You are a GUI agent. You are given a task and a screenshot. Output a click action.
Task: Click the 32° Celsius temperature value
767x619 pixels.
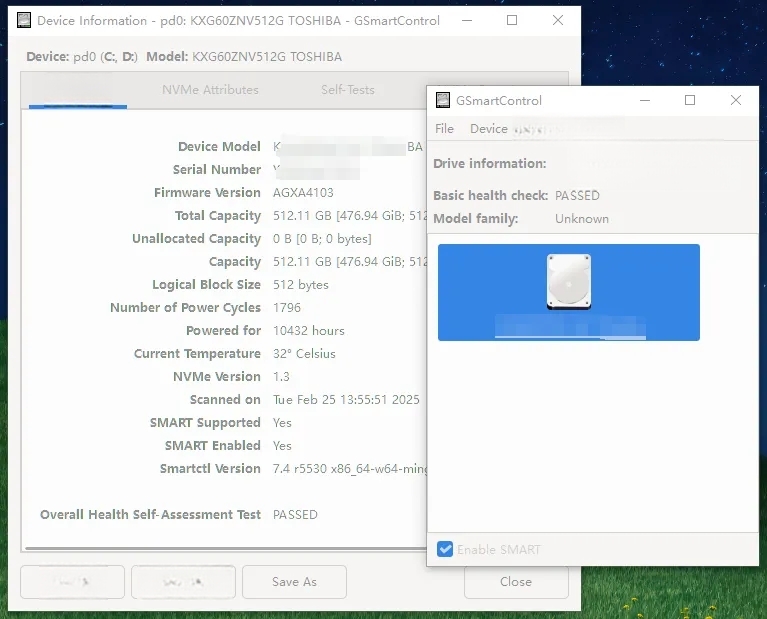tap(304, 353)
